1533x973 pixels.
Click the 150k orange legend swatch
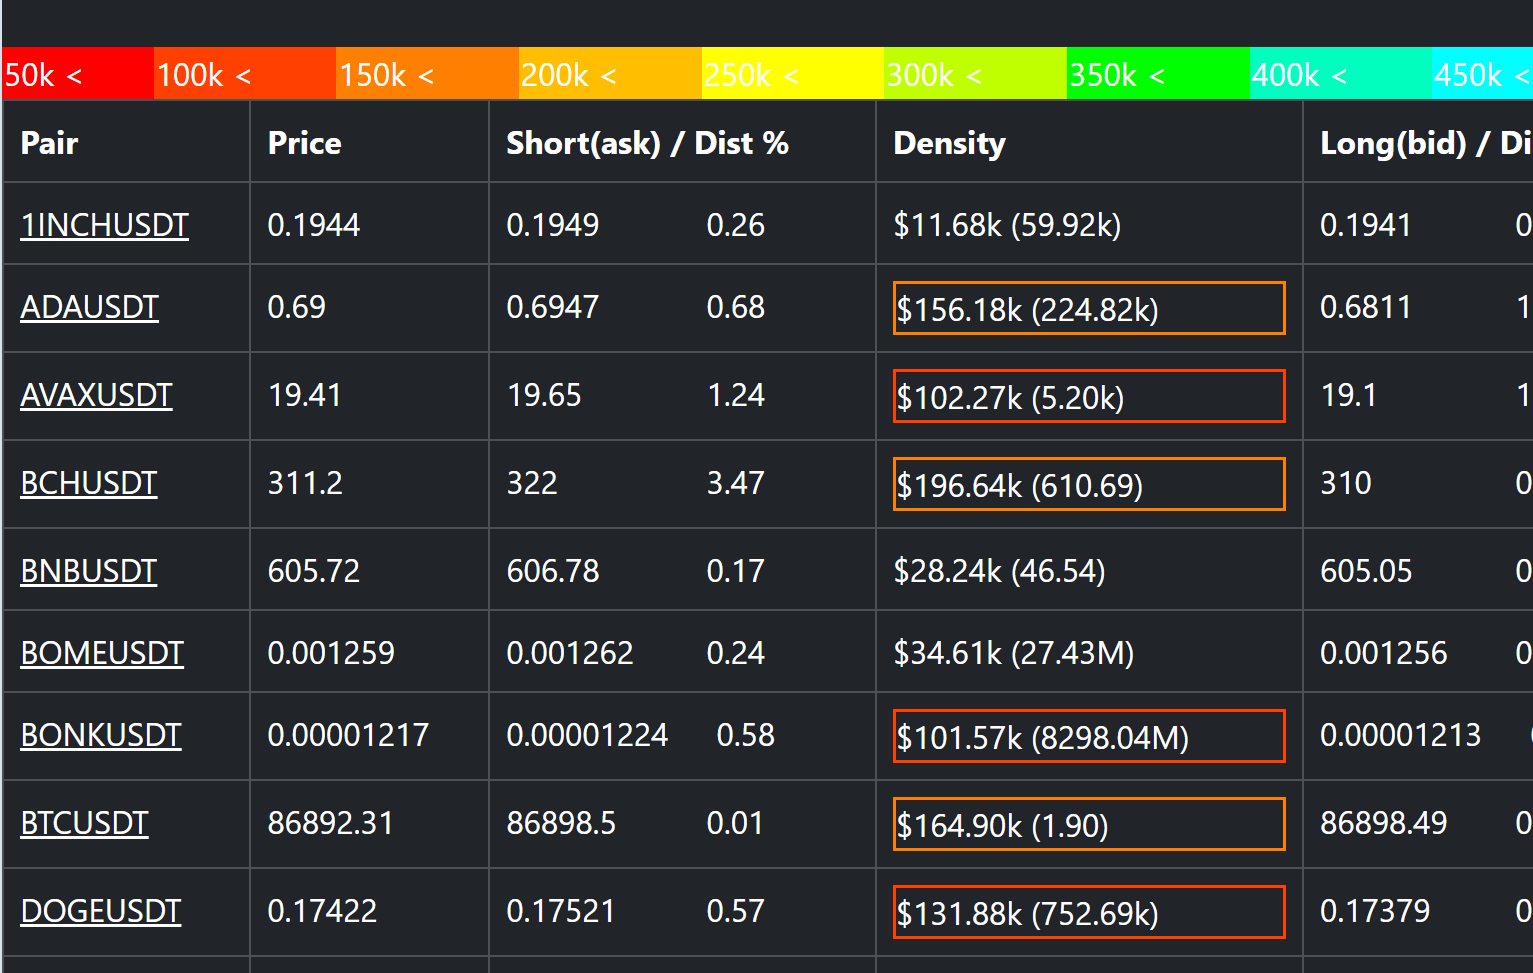click(427, 74)
